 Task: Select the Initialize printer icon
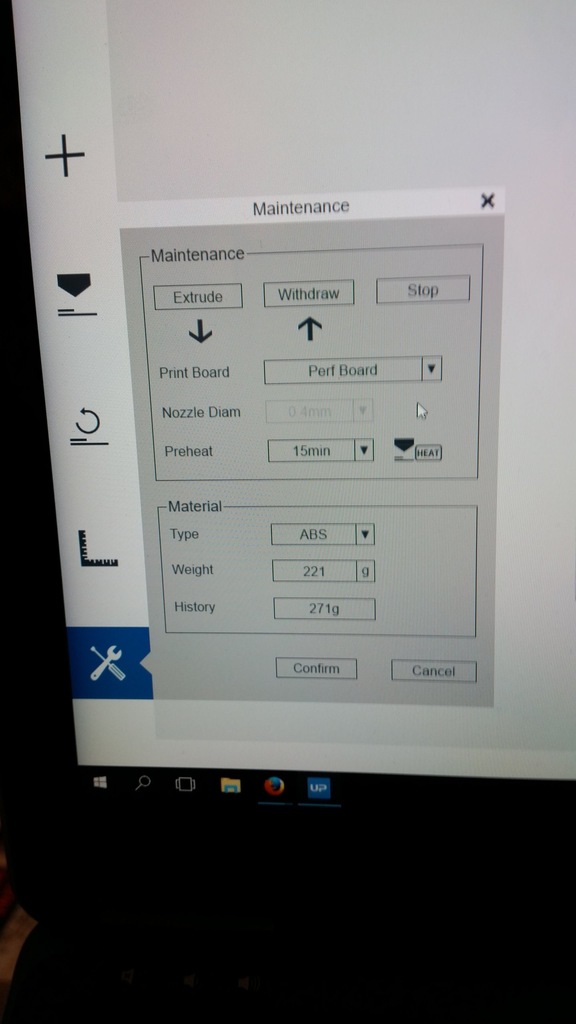click(x=89, y=426)
